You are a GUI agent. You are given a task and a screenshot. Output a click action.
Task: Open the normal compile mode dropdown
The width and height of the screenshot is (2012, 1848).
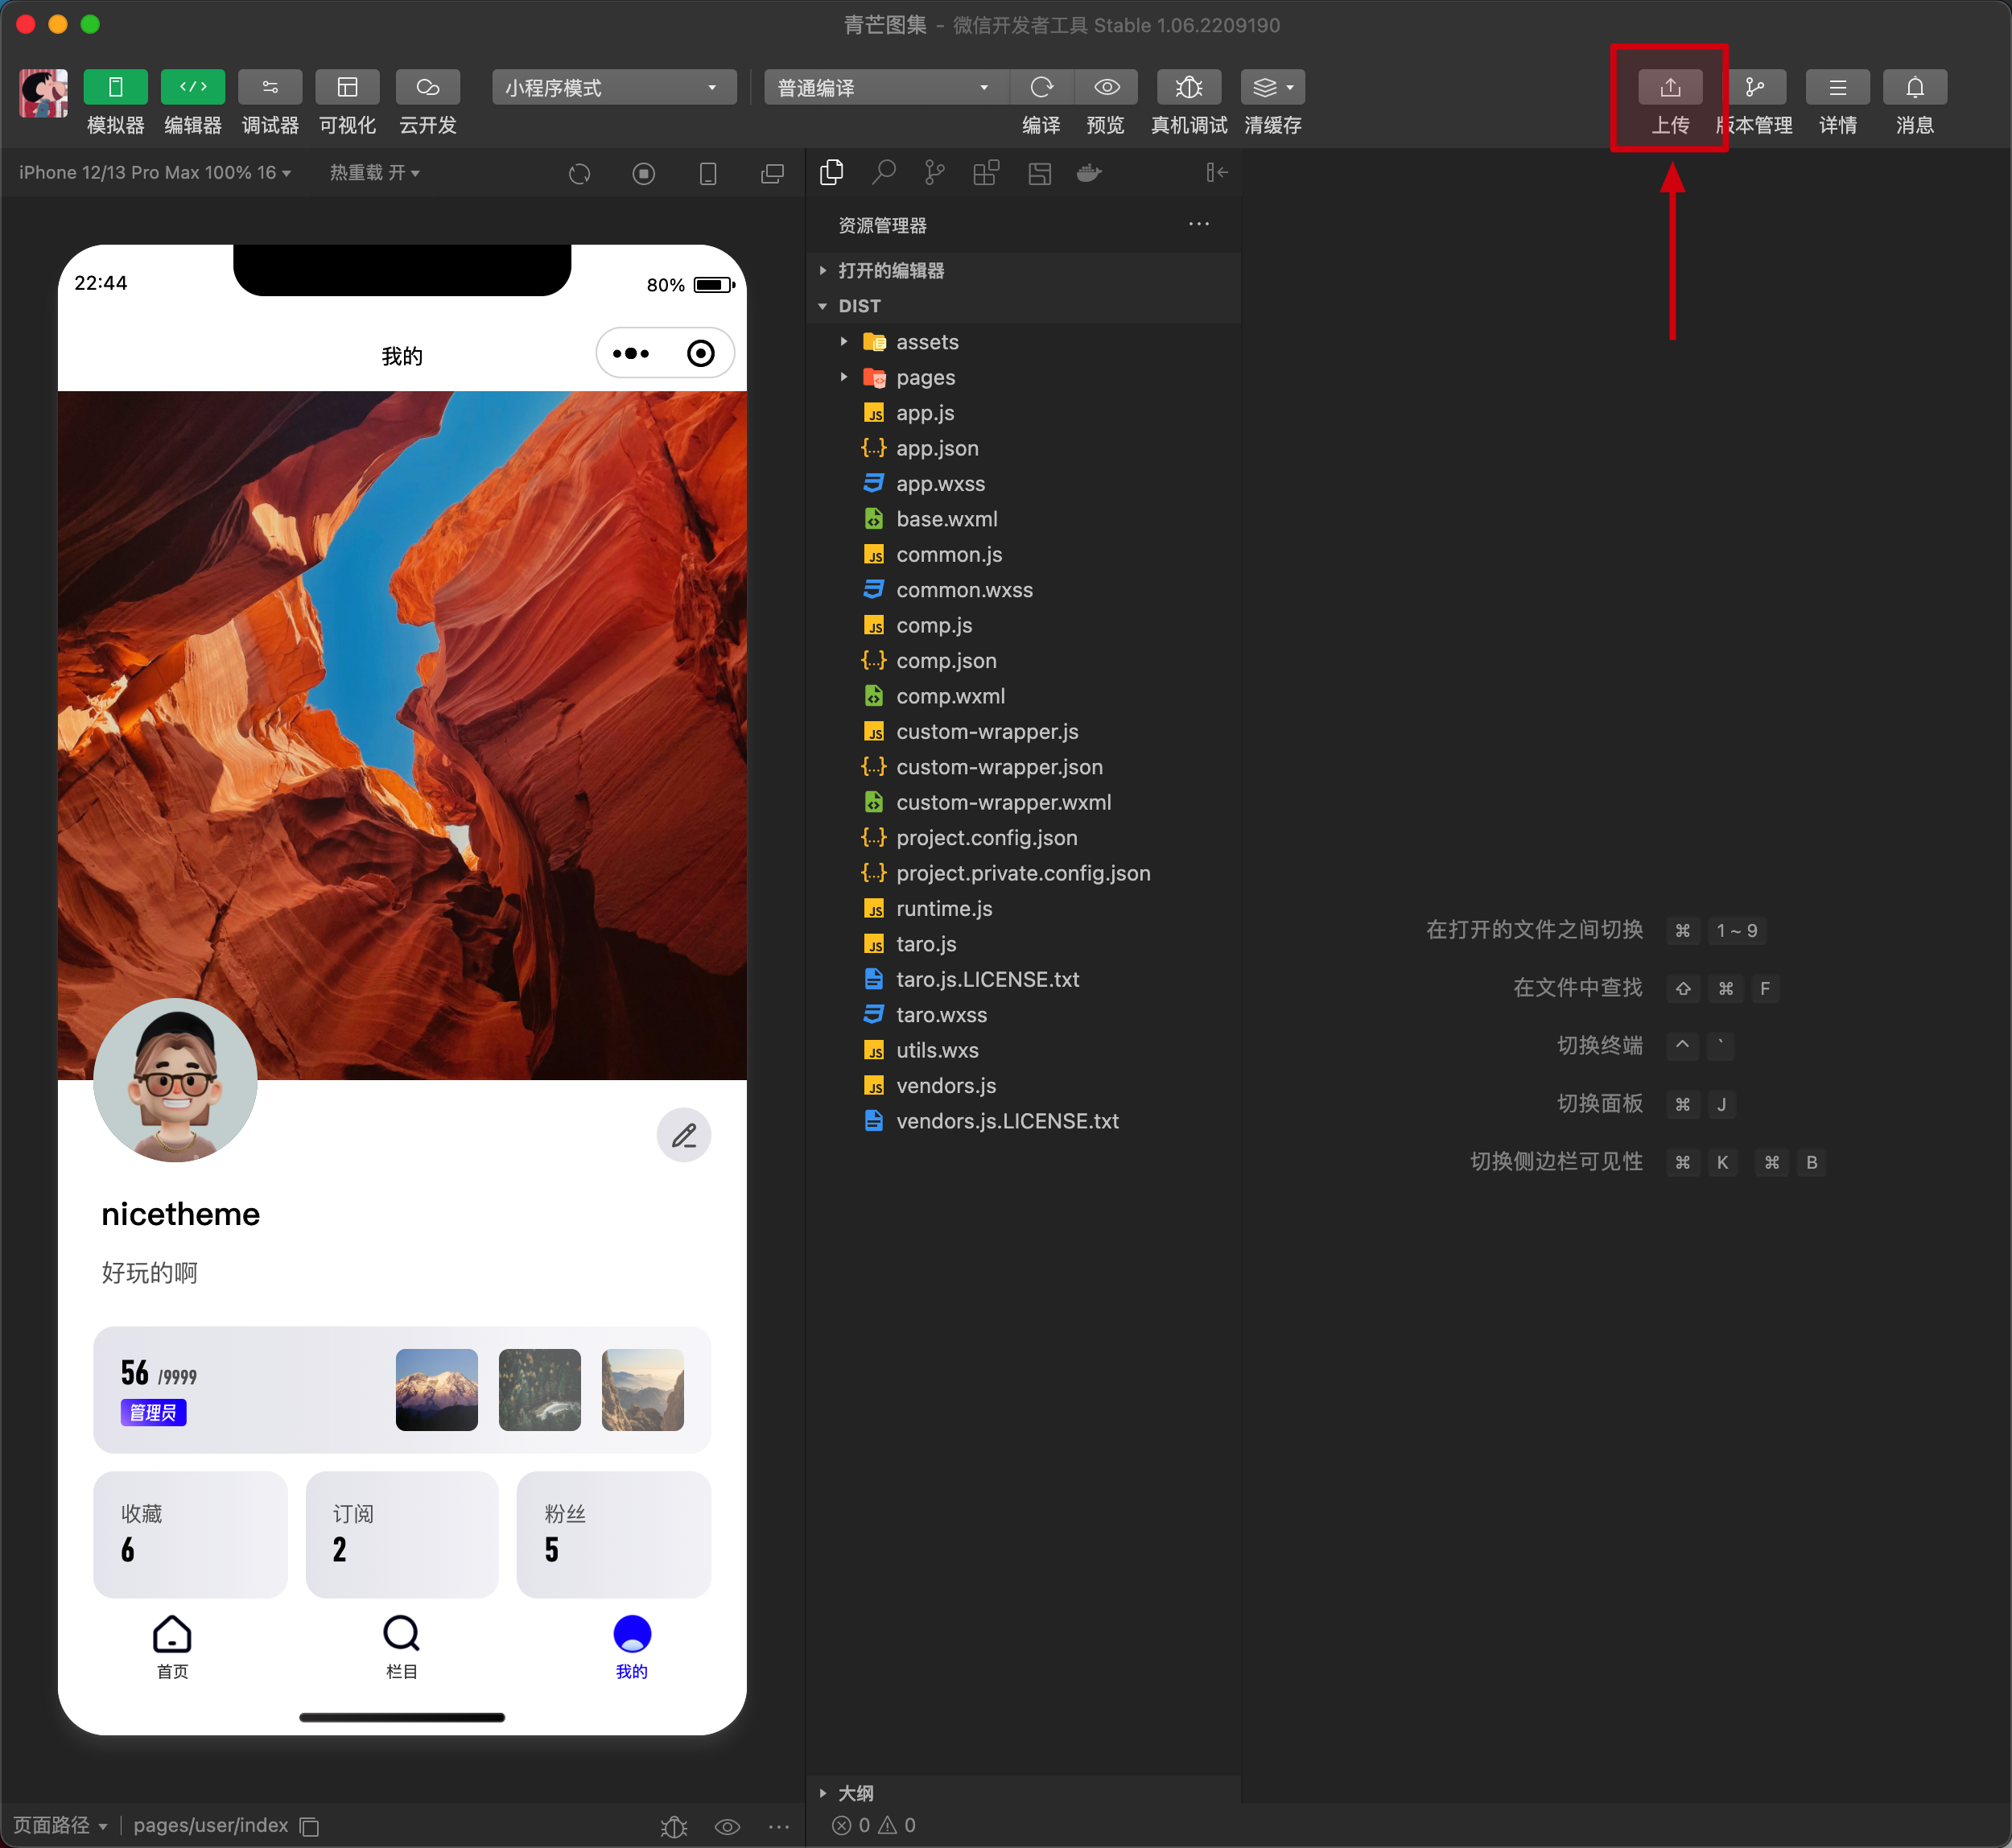(886, 87)
